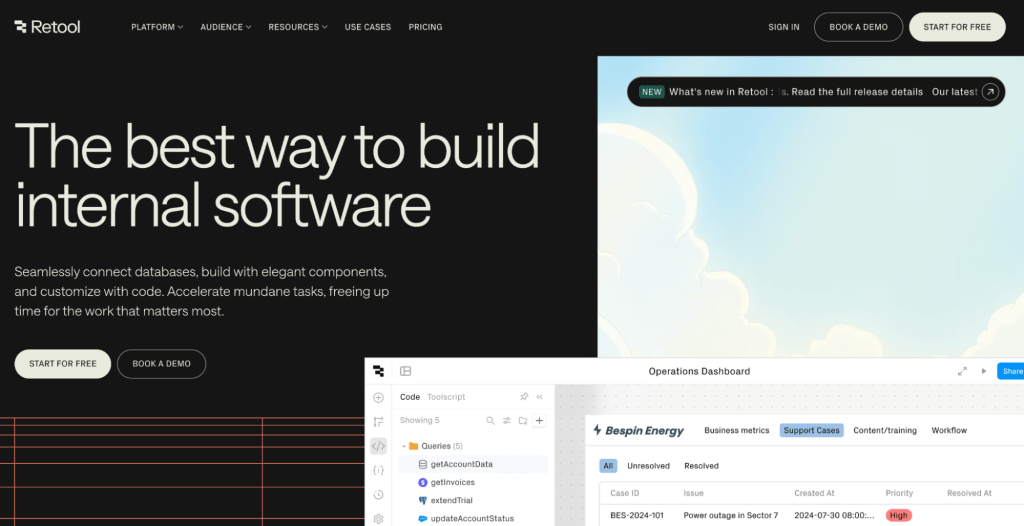The height and width of the screenshot is (526, 1024).
Task: Open the Content/training tab
Action: [x=885, y=430]
